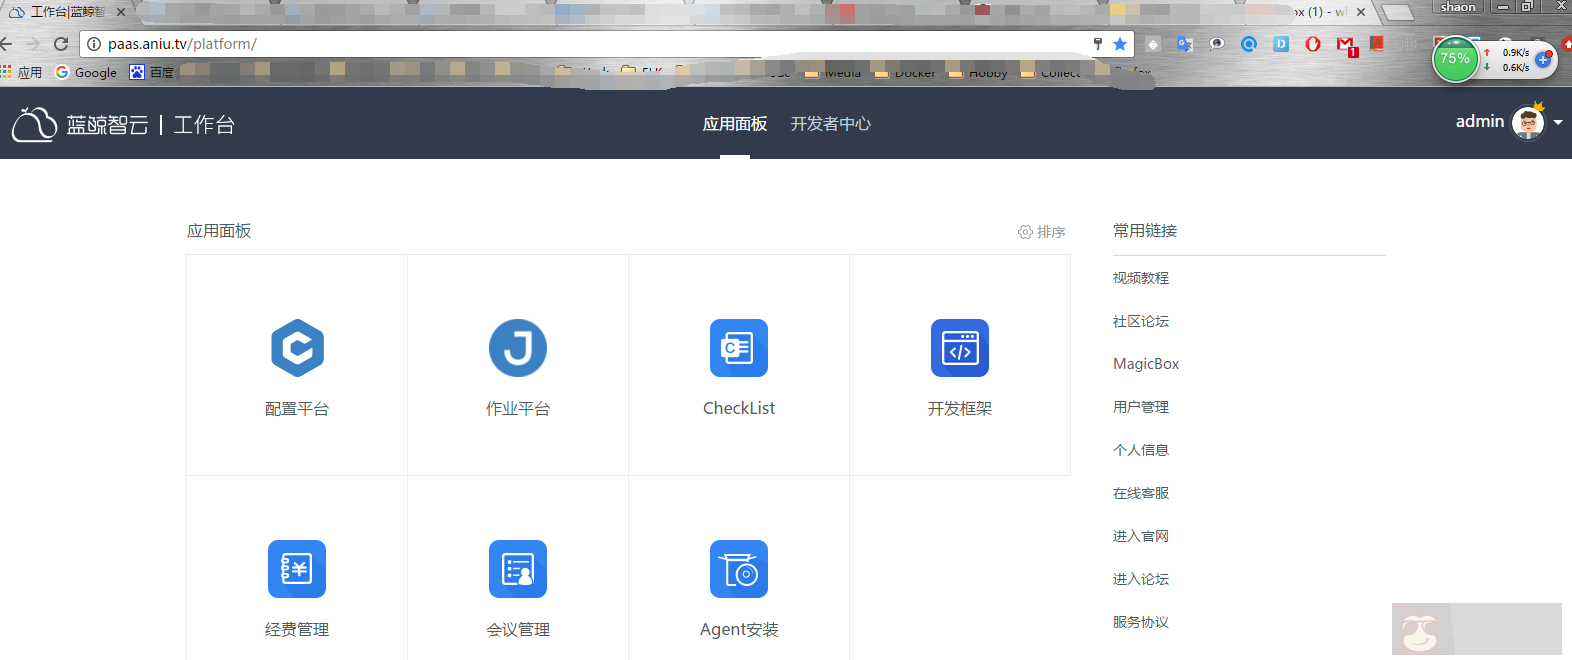
Task: Click the green 75% floating widget
Action: [x=1455, y=59]
